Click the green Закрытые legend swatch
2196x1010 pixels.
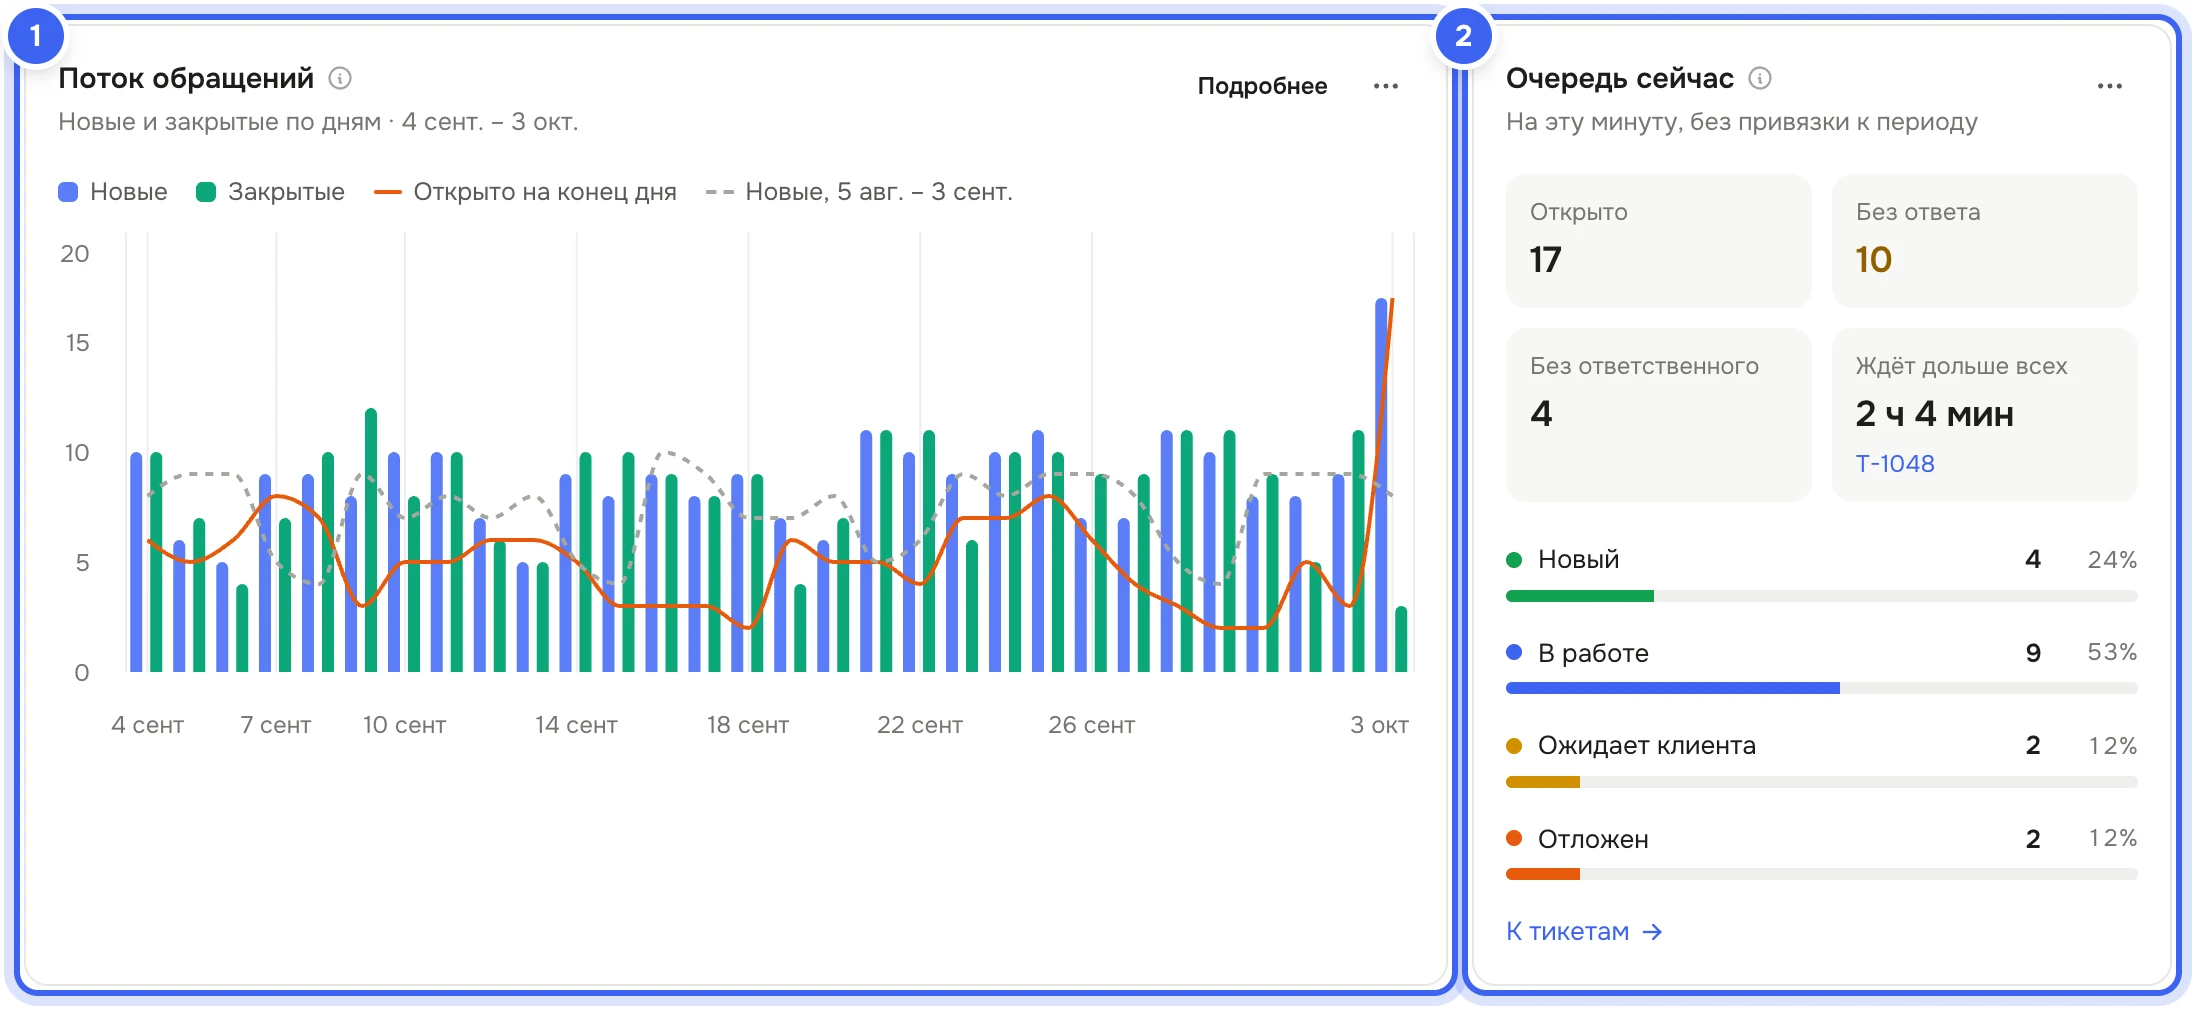tap(206, 192)
